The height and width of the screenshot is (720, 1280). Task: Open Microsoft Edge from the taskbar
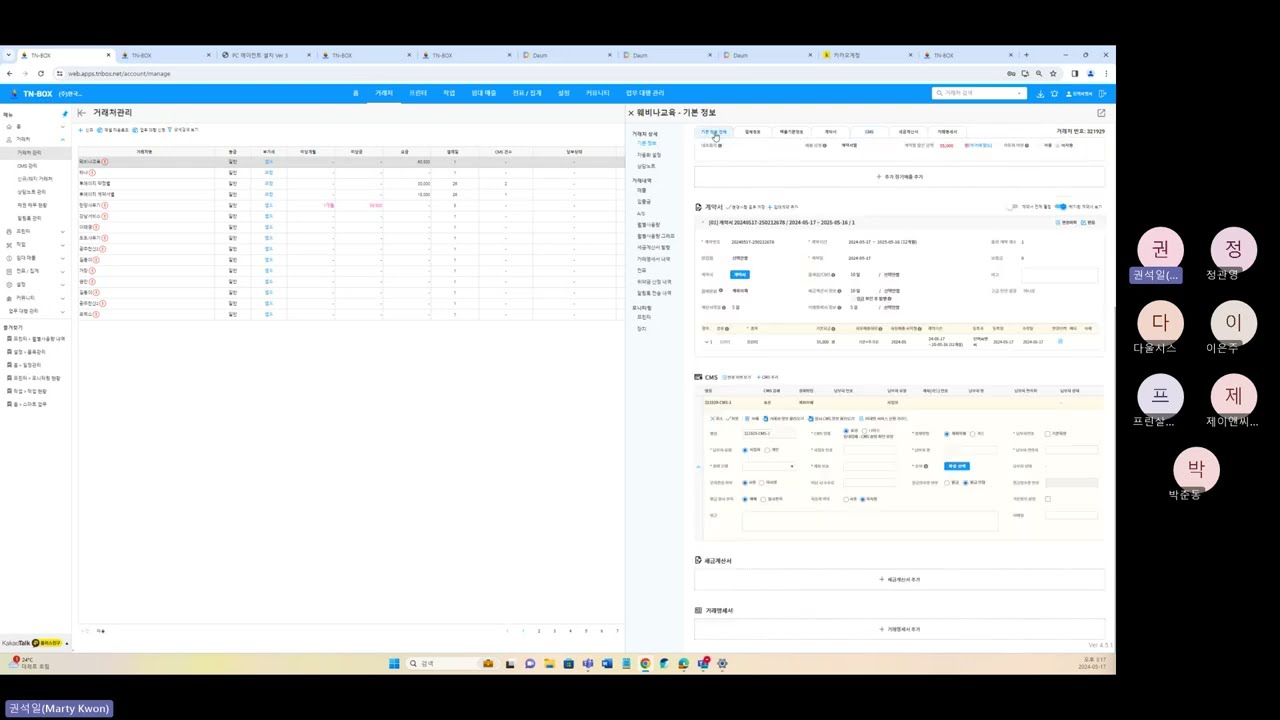[x=684, y=663]
